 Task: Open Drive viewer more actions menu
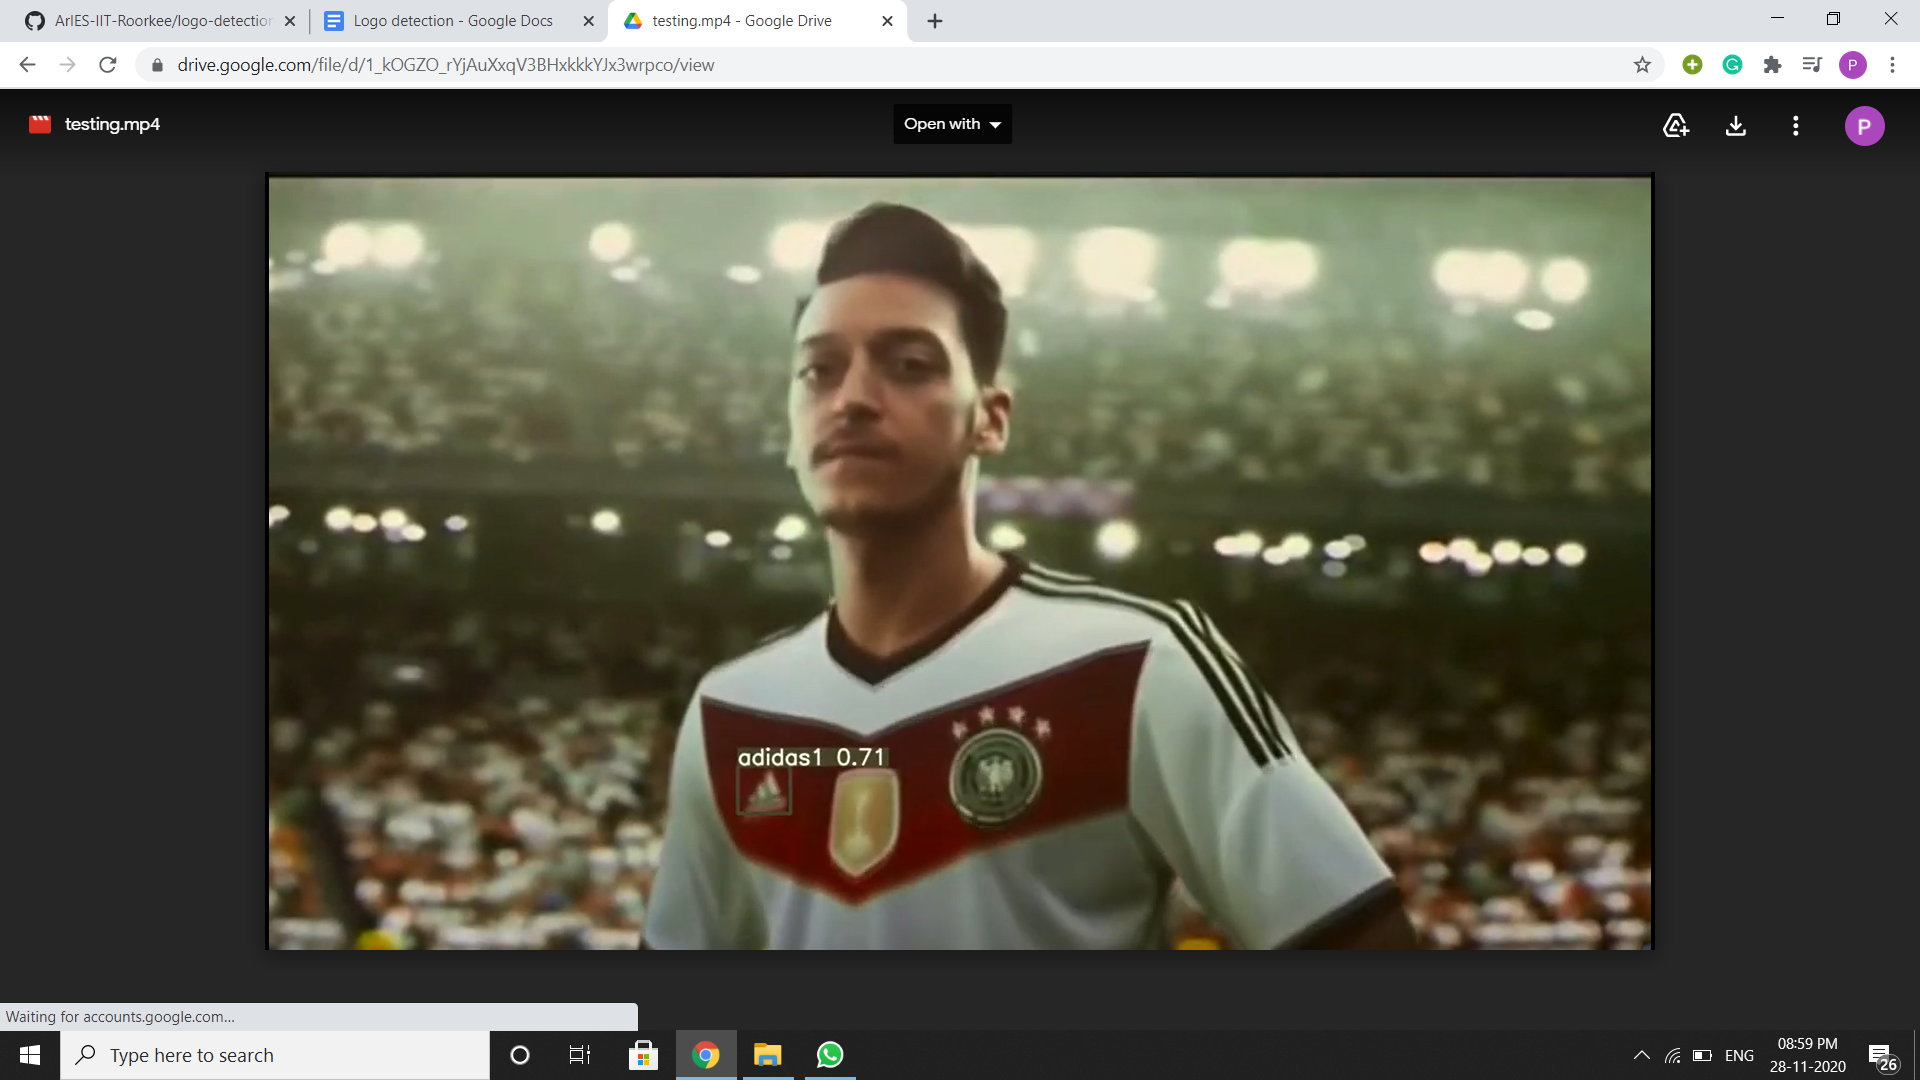pyautogui.click(x=1796, y=125)
